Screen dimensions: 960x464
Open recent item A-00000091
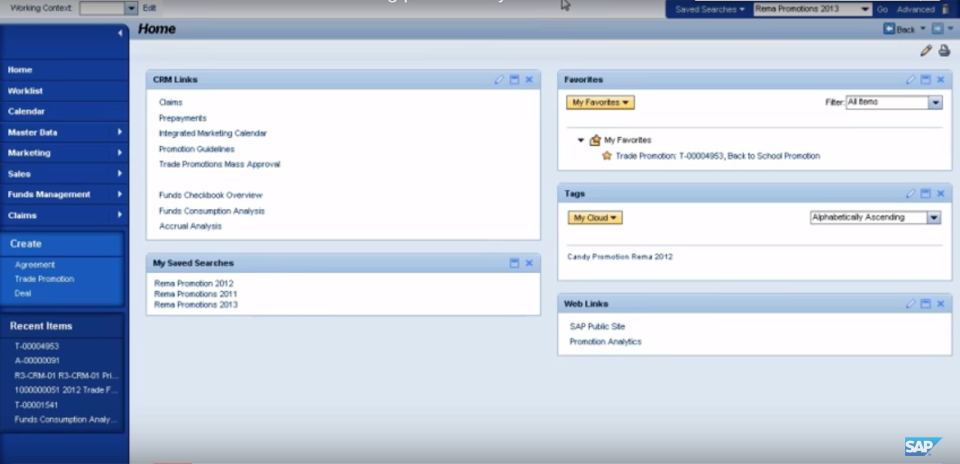37,361
